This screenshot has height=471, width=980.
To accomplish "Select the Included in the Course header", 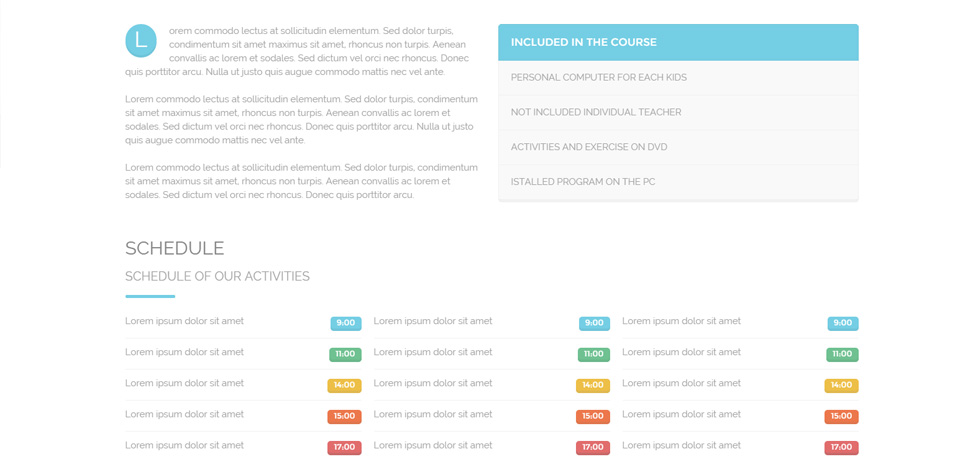I will (x=678, y=42).
